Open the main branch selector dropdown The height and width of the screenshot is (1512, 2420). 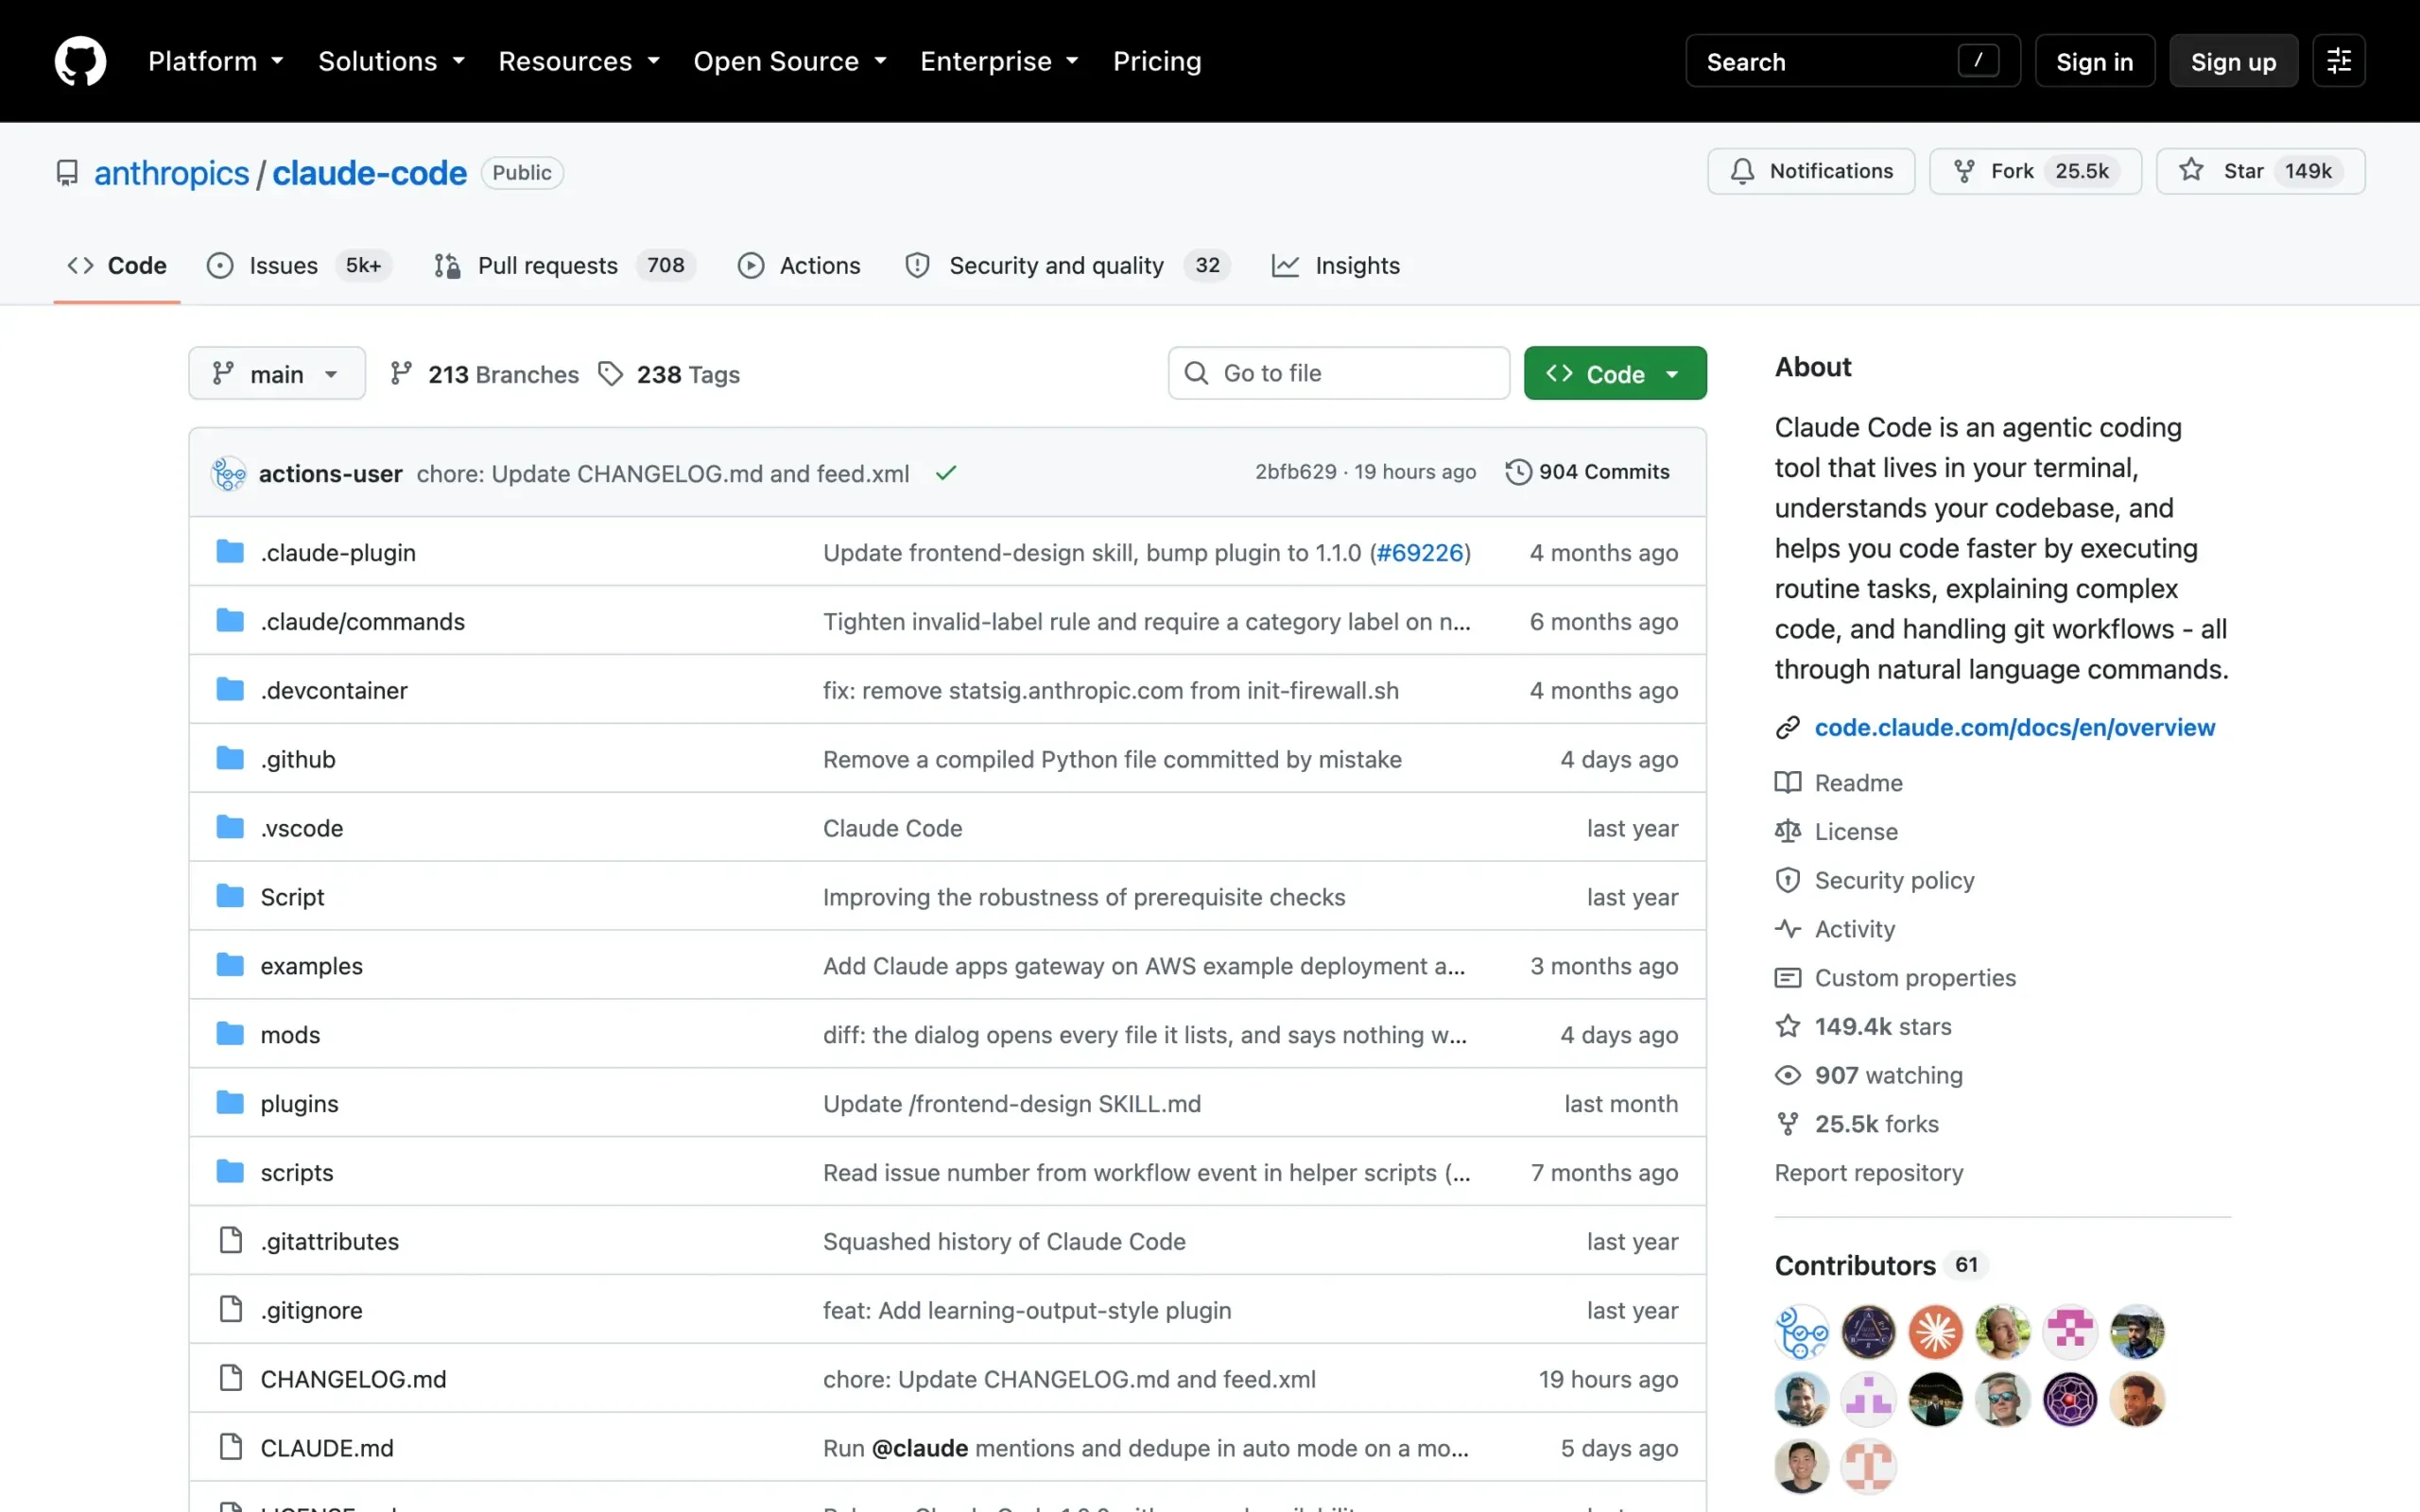pyautogui.click(x=277, y=373)
